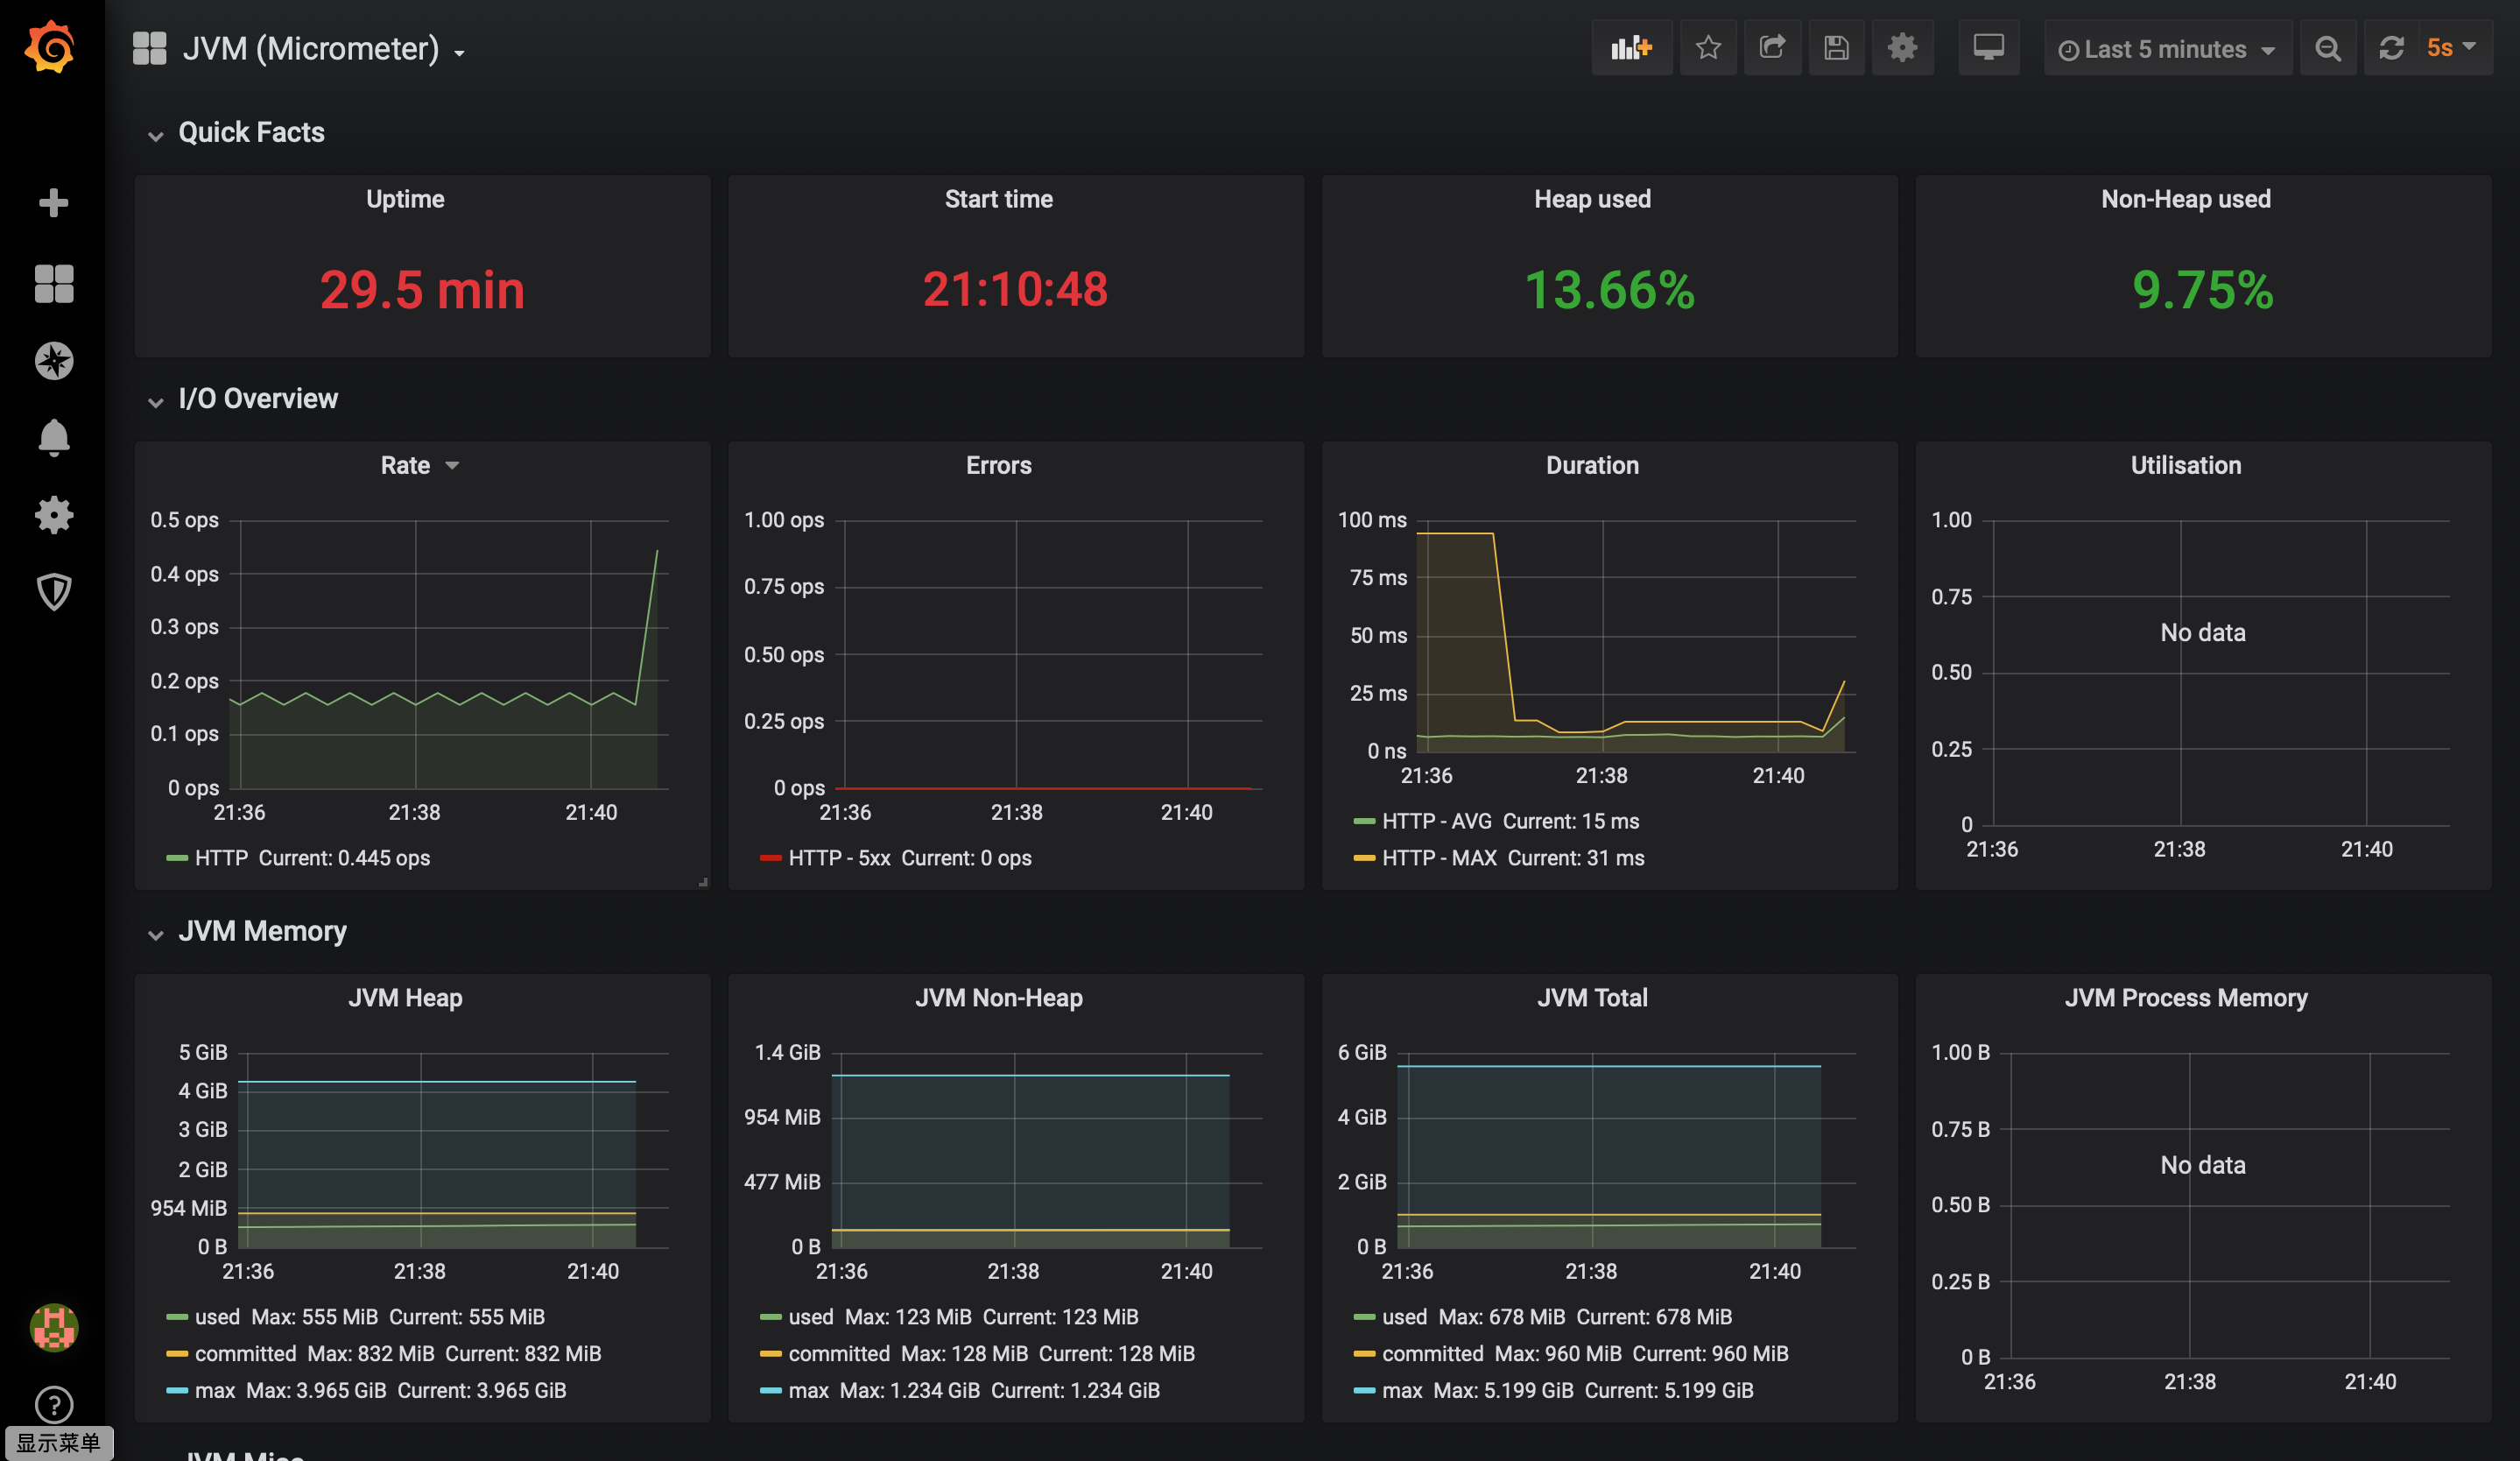Viewport: 2520px width, 1461px height.
Task: Toggle committed series in JVM Heap legend
Action: pos(245,1353)
